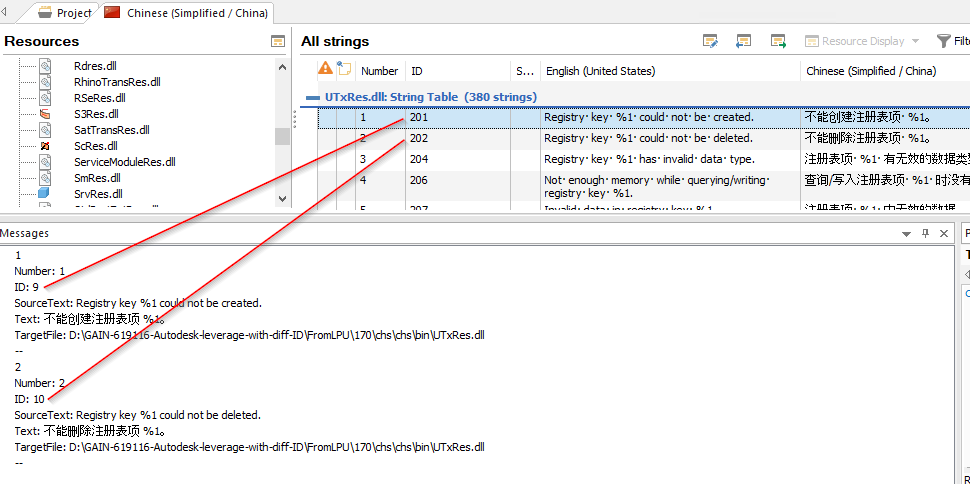Image resolution: width=970 pixels, height=484 pixels.
Task: Click the SatTransRes.dll file icon
Action: coord(45,130)
